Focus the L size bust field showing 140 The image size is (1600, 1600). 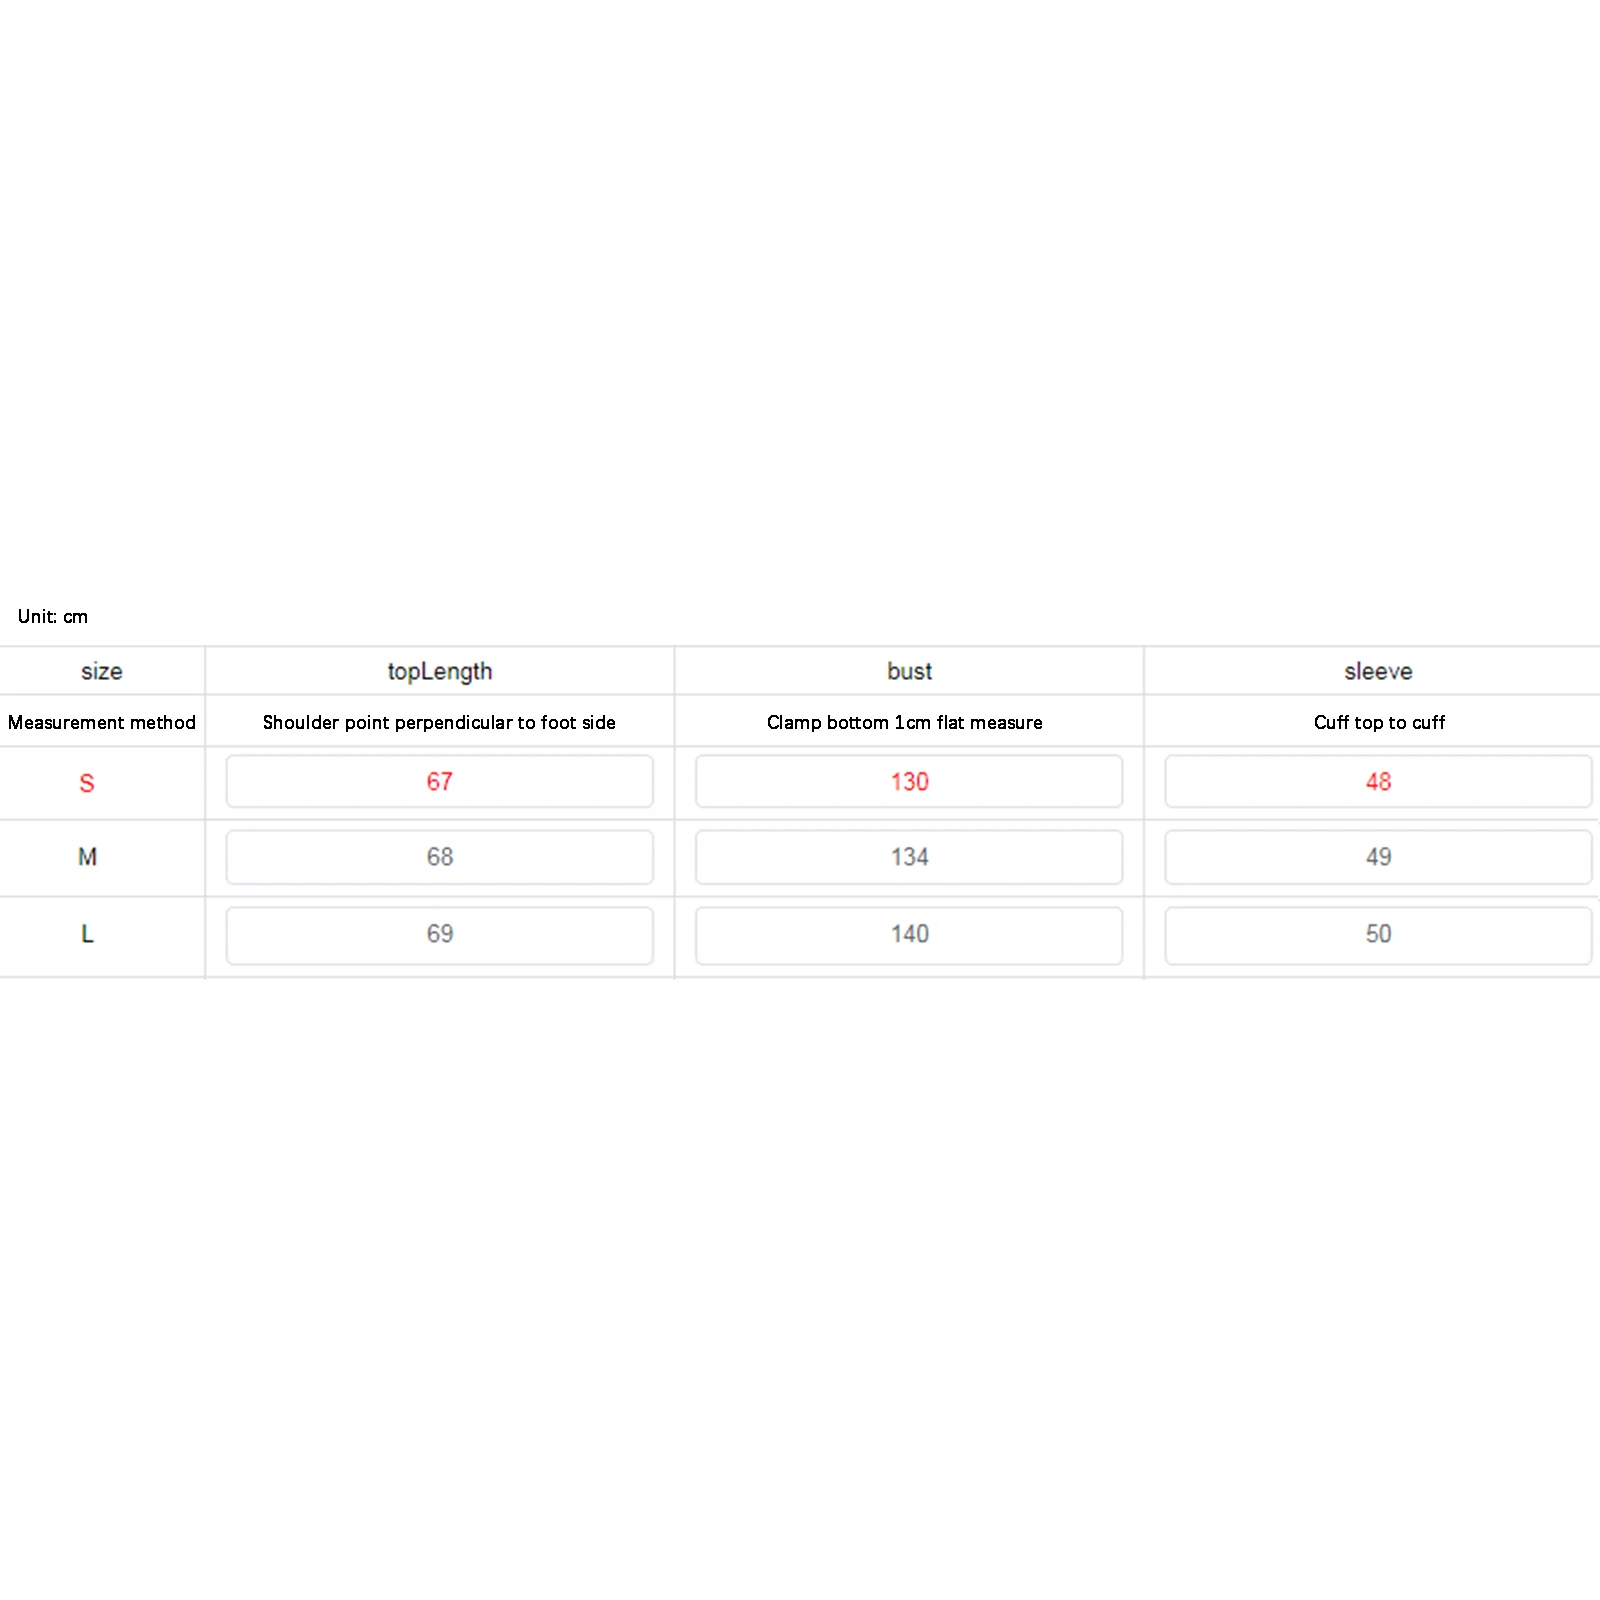click(909, 934)
